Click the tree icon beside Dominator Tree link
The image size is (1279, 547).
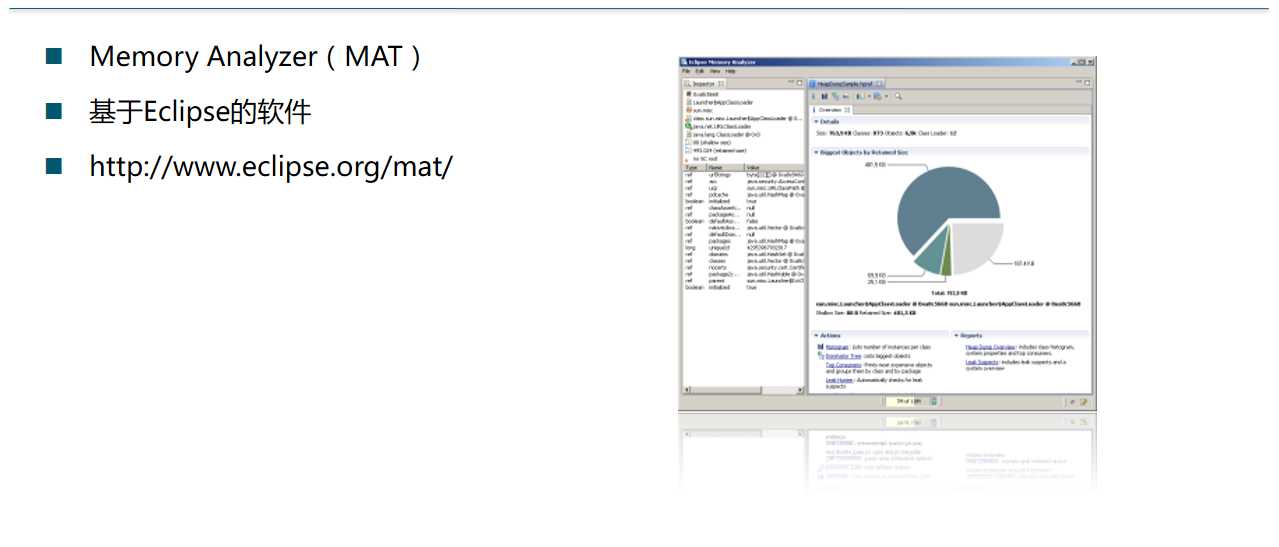coord(821,356)
